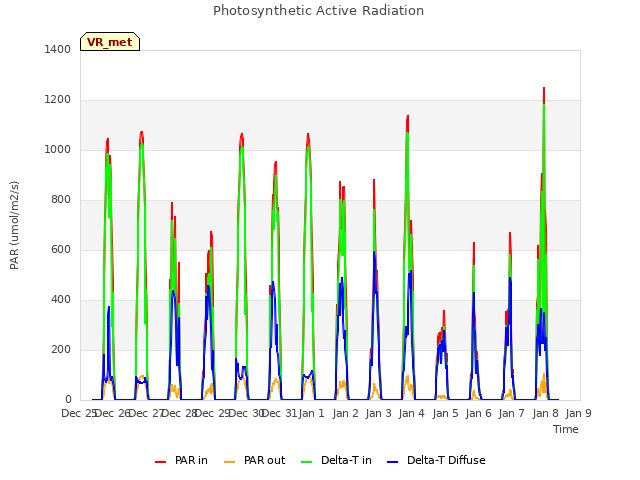Click the Jan 3 blue diffuse peak near 600
640x480 pixels.
[x=374, y=252]
